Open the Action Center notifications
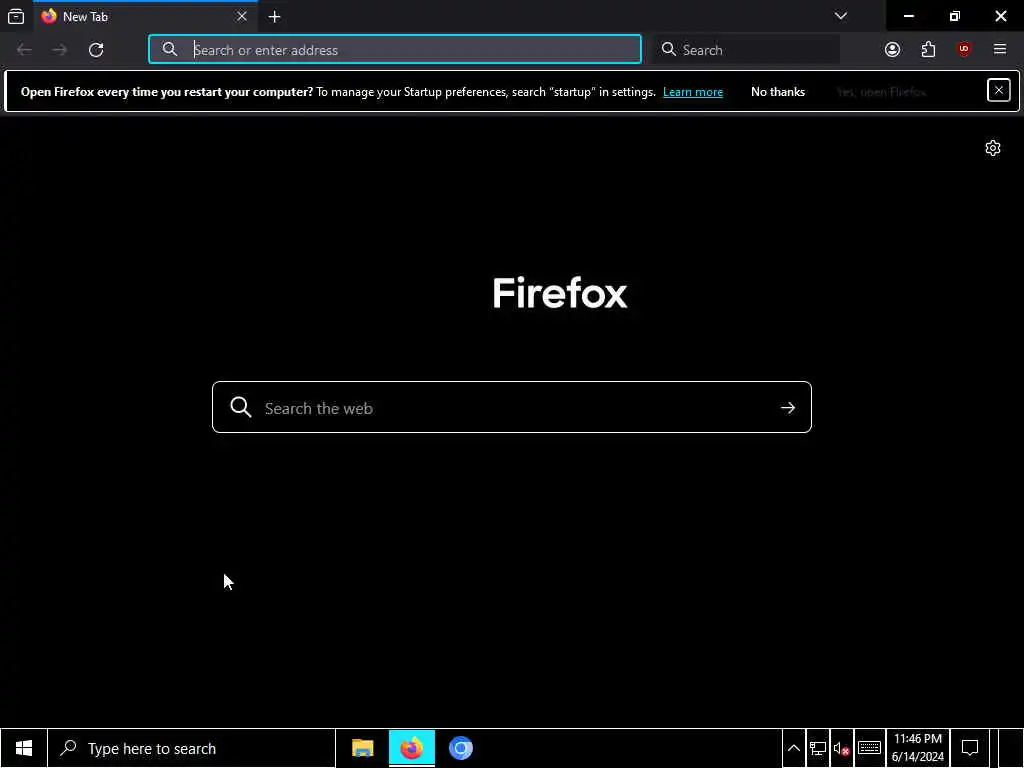The height and width of the screenshot is (768, 1024). click(x=970, y=748)
